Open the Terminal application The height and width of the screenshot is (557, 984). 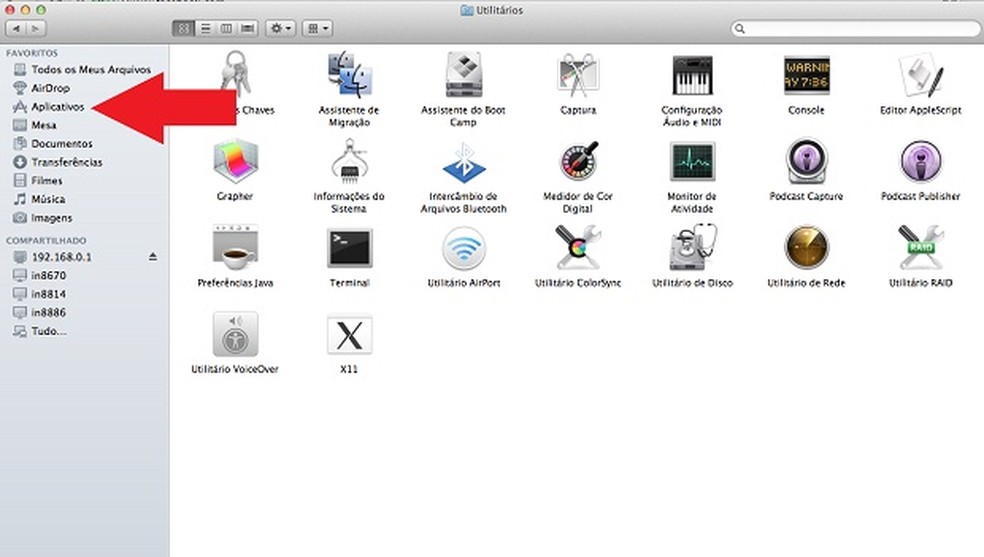(x=349, y=249)
